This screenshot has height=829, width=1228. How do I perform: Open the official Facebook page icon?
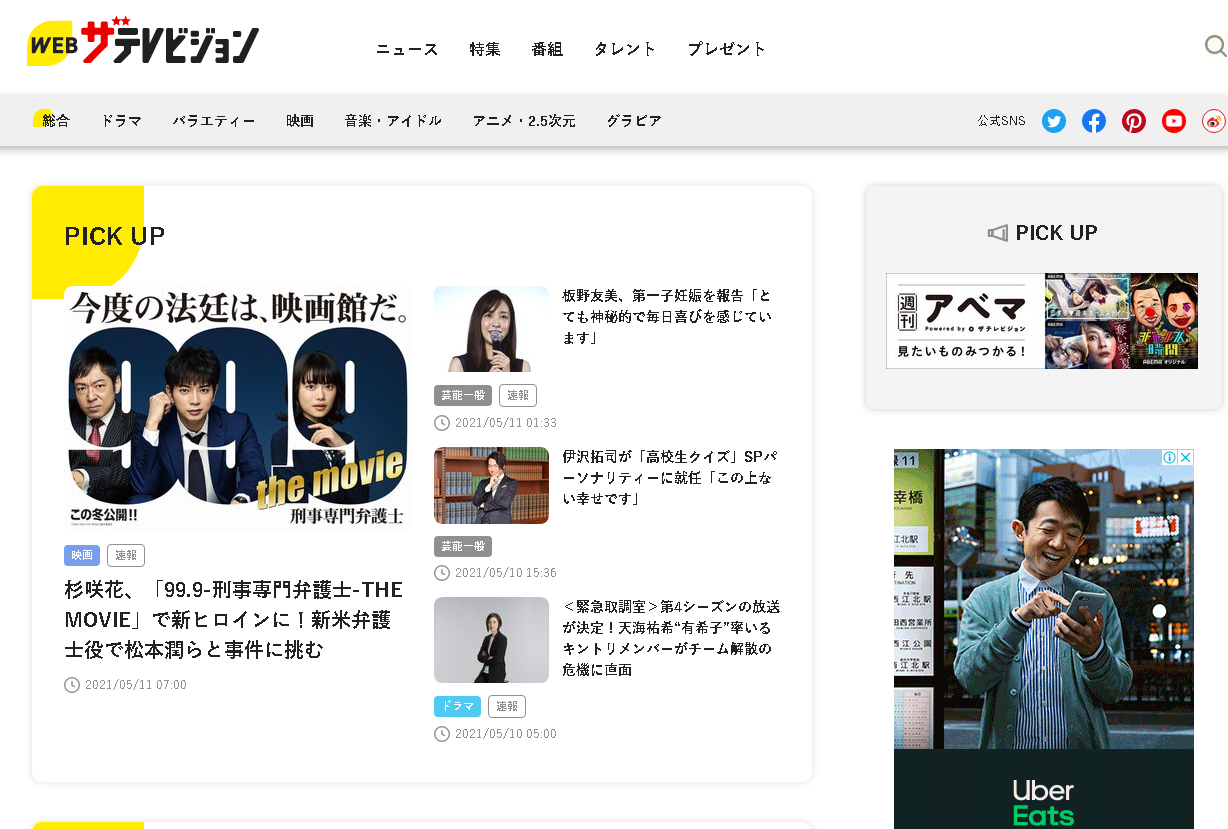1094,121
